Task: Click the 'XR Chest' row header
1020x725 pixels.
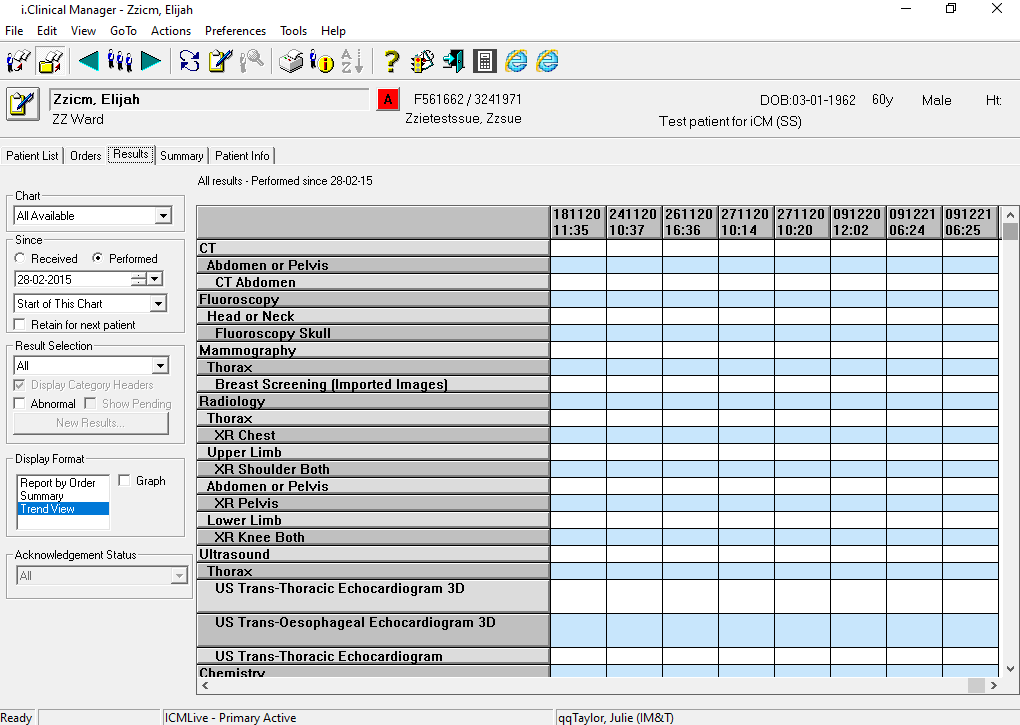Action: coord(373,435)
